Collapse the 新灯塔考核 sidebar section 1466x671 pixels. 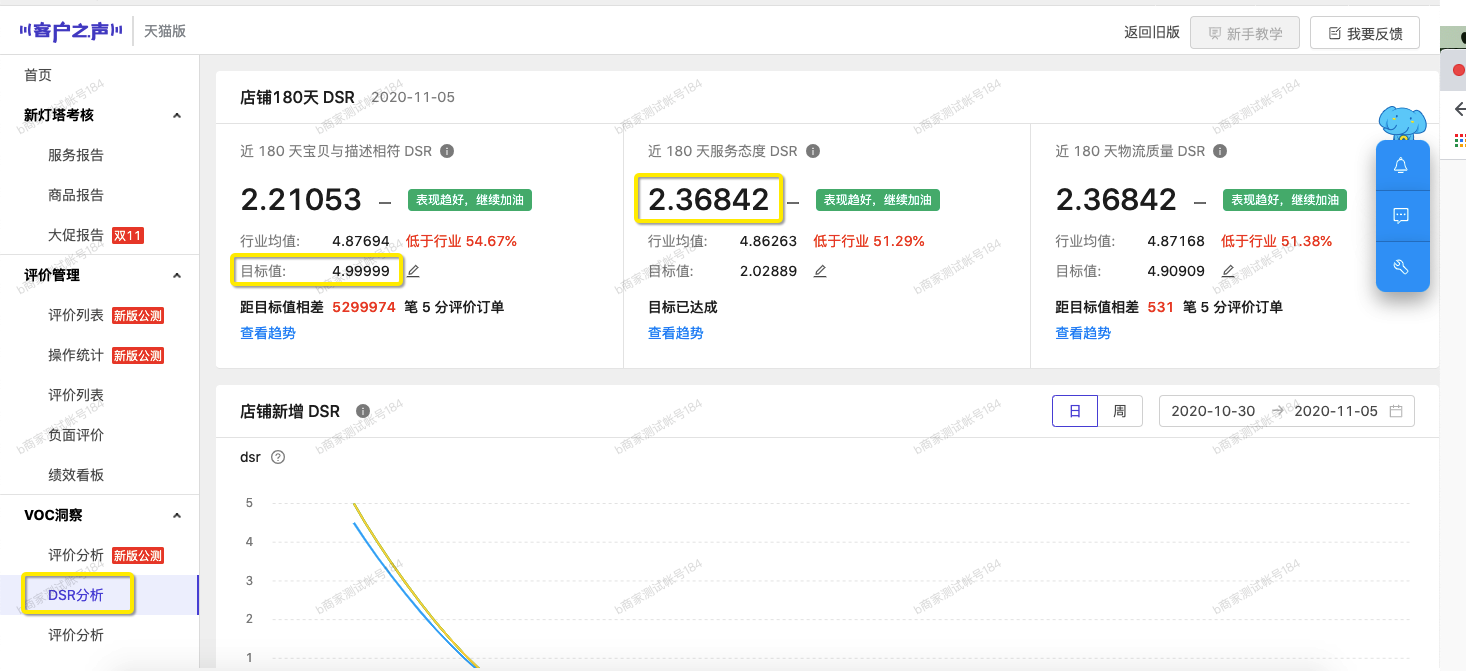177,115
